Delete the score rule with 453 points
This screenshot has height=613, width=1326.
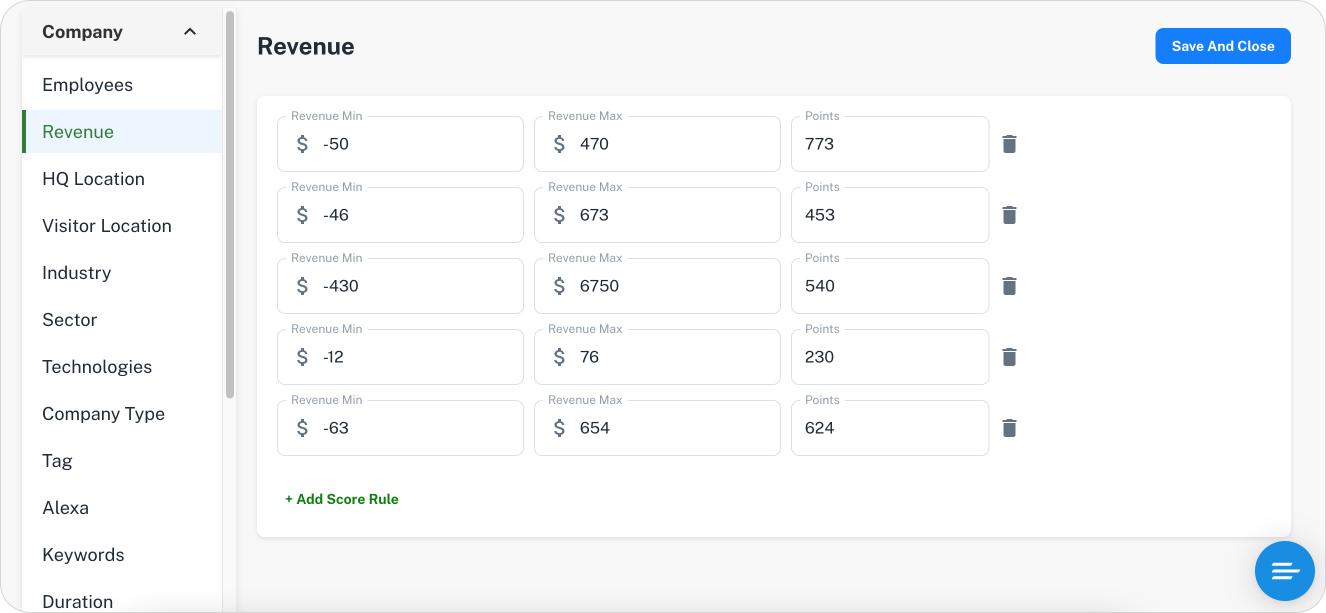point(1009,215)
